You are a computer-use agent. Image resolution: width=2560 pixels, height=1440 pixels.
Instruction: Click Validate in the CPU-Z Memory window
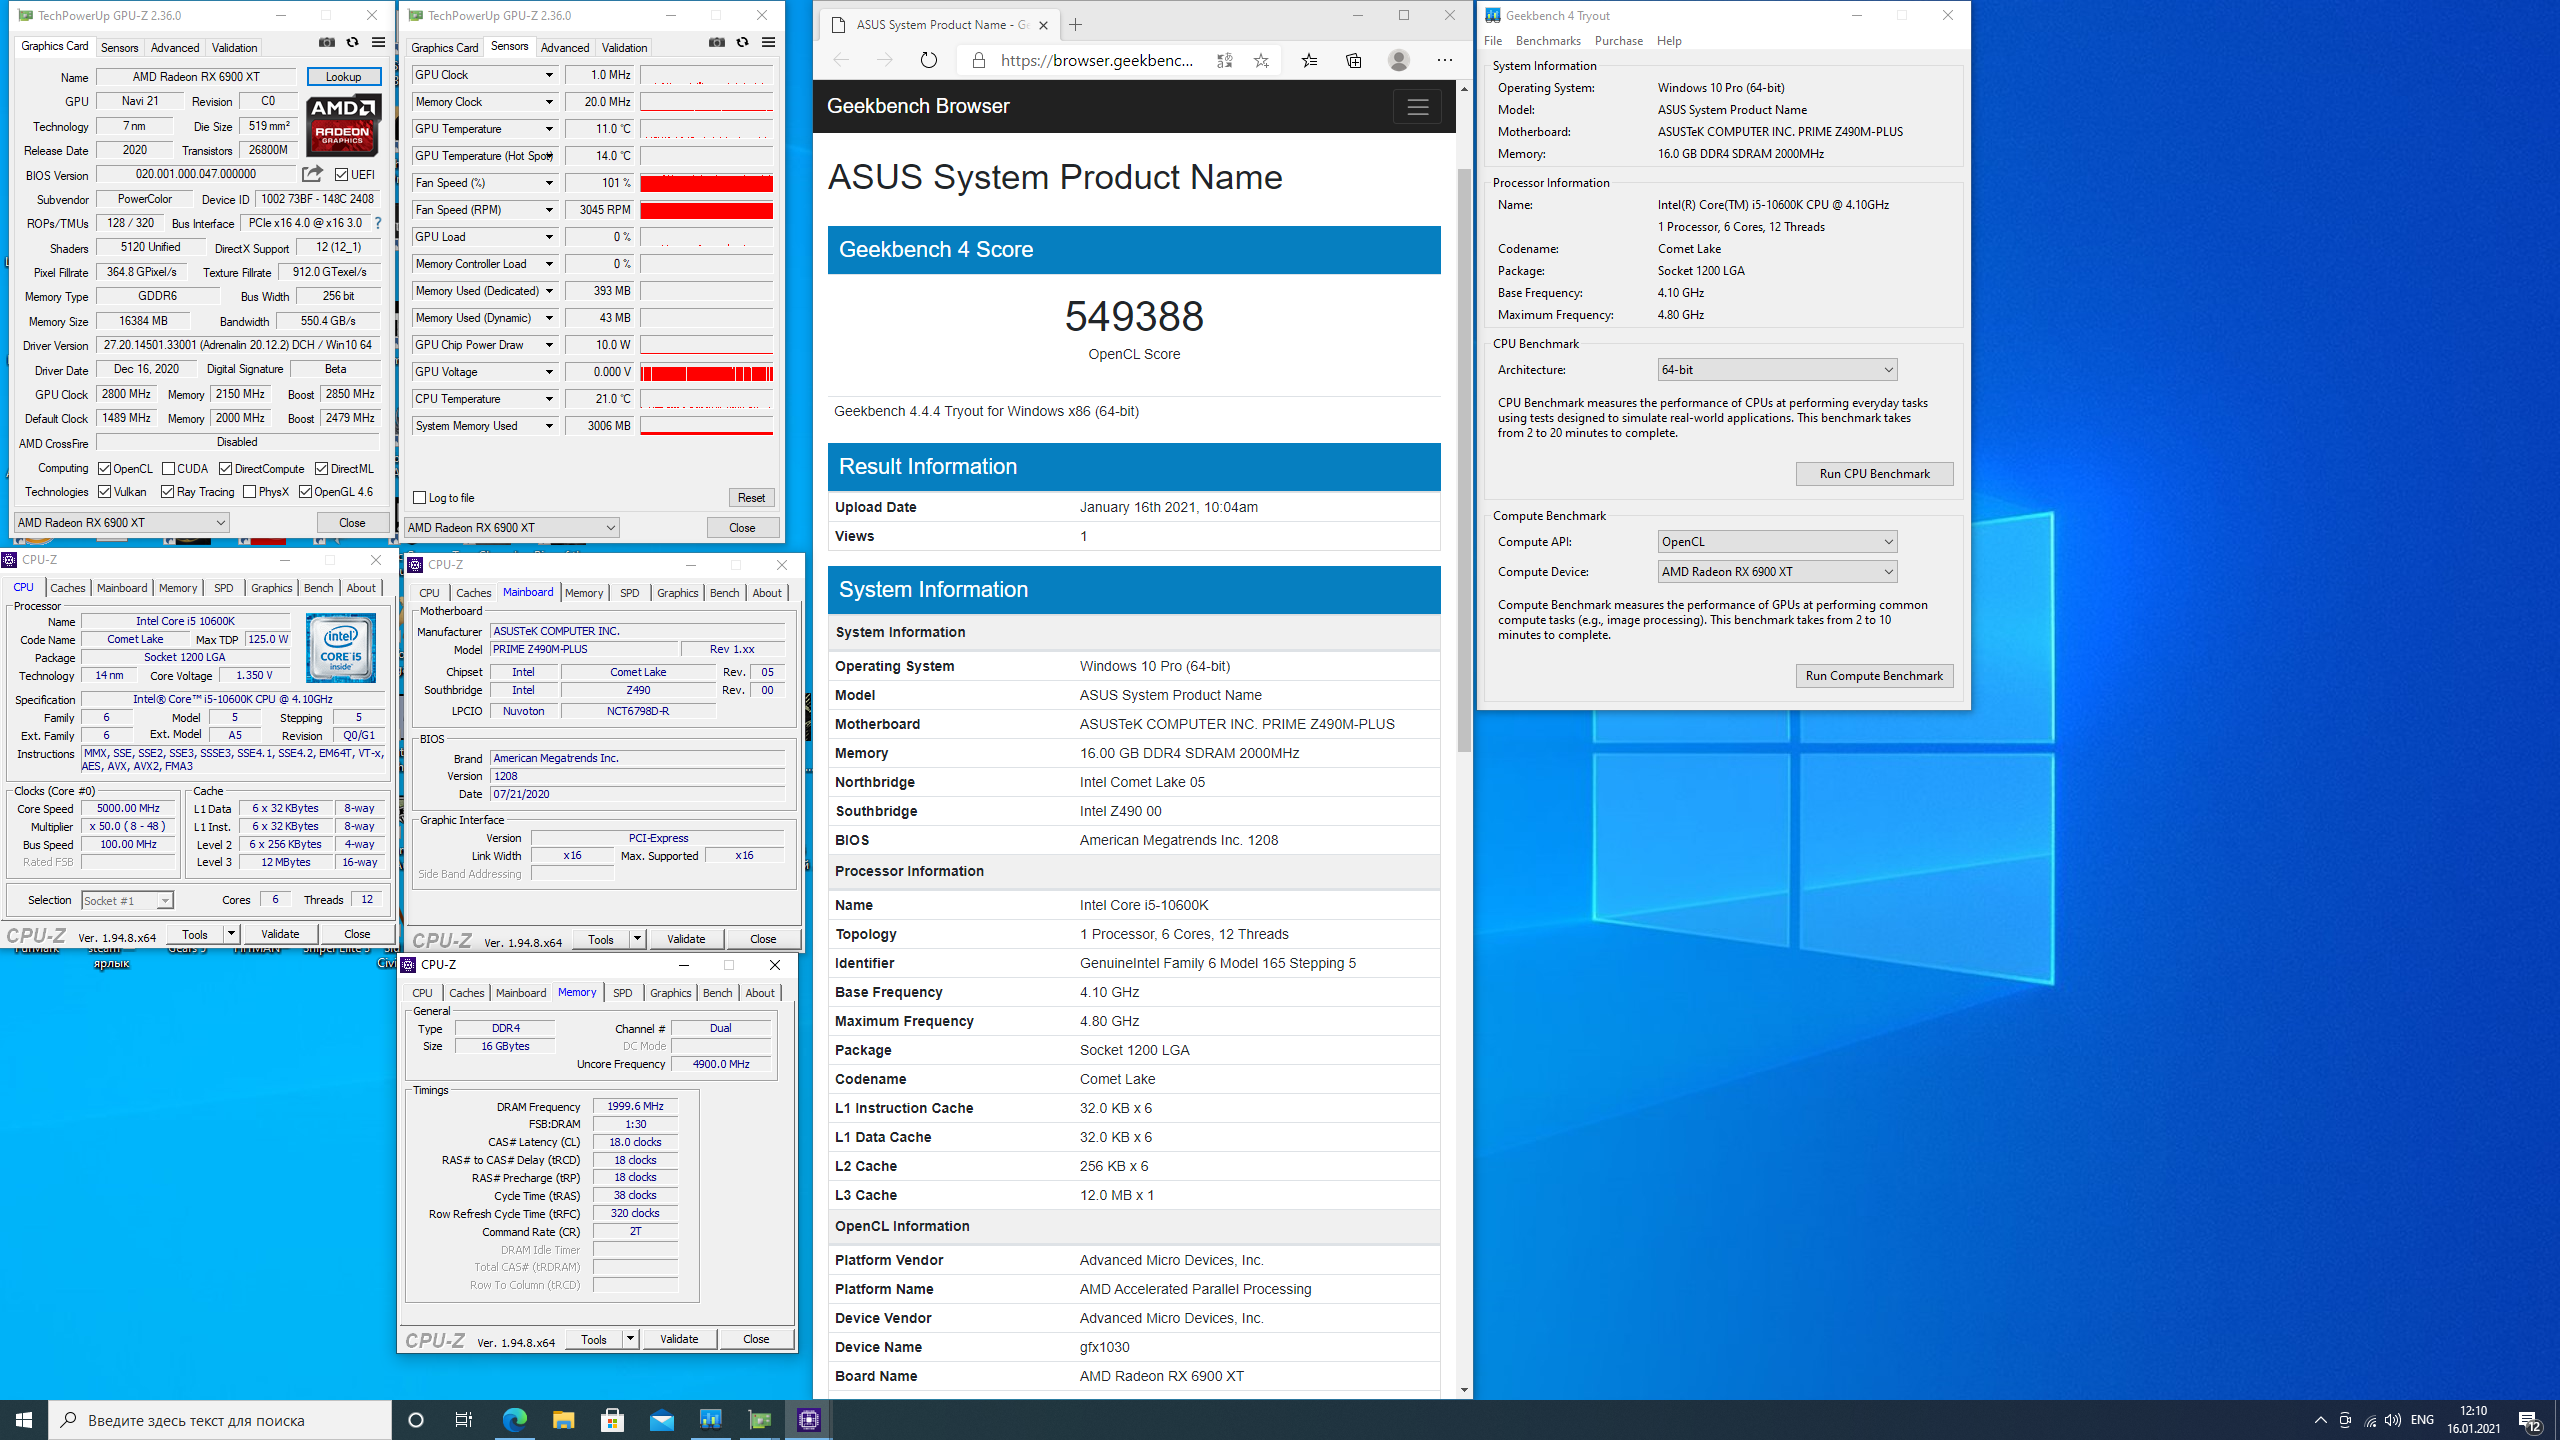point(679,1339)
